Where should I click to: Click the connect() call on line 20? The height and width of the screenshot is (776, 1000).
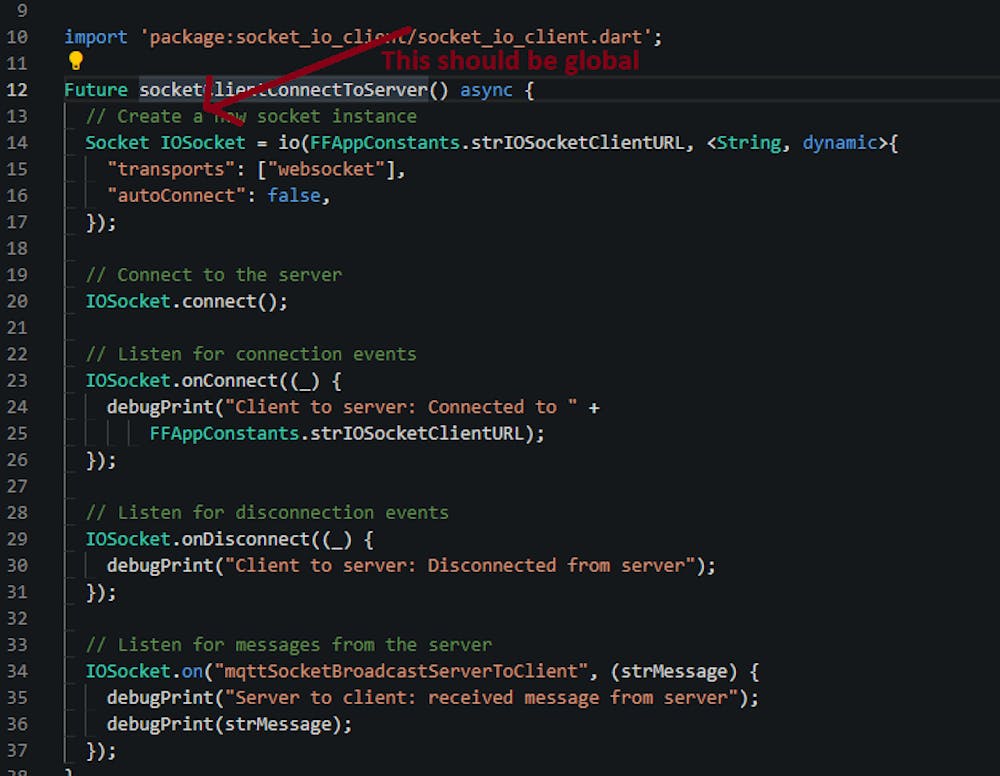[x=230, y=302]
